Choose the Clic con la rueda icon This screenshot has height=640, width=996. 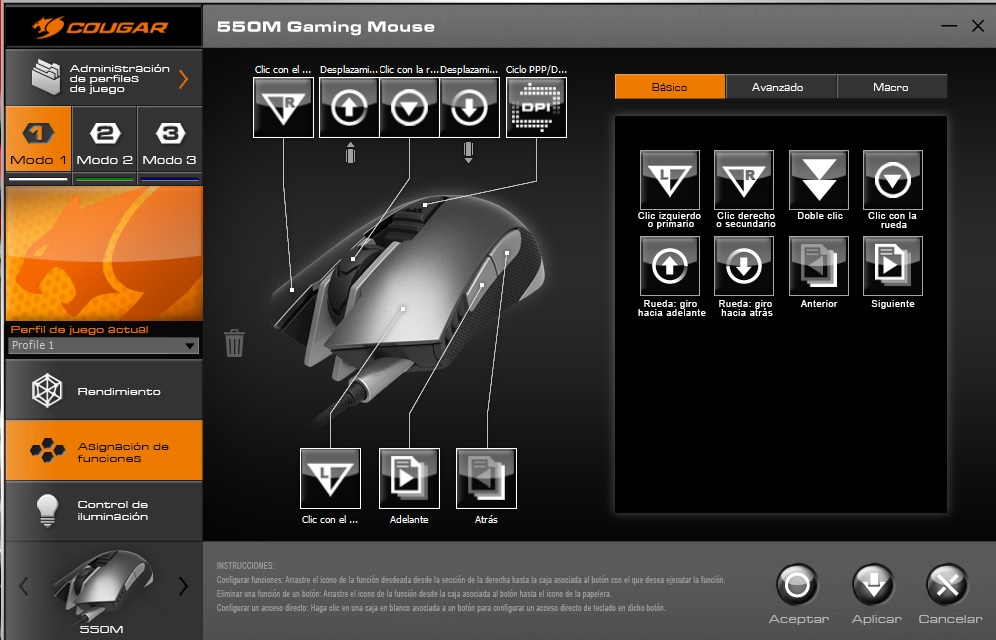click(x=892, y=180)
